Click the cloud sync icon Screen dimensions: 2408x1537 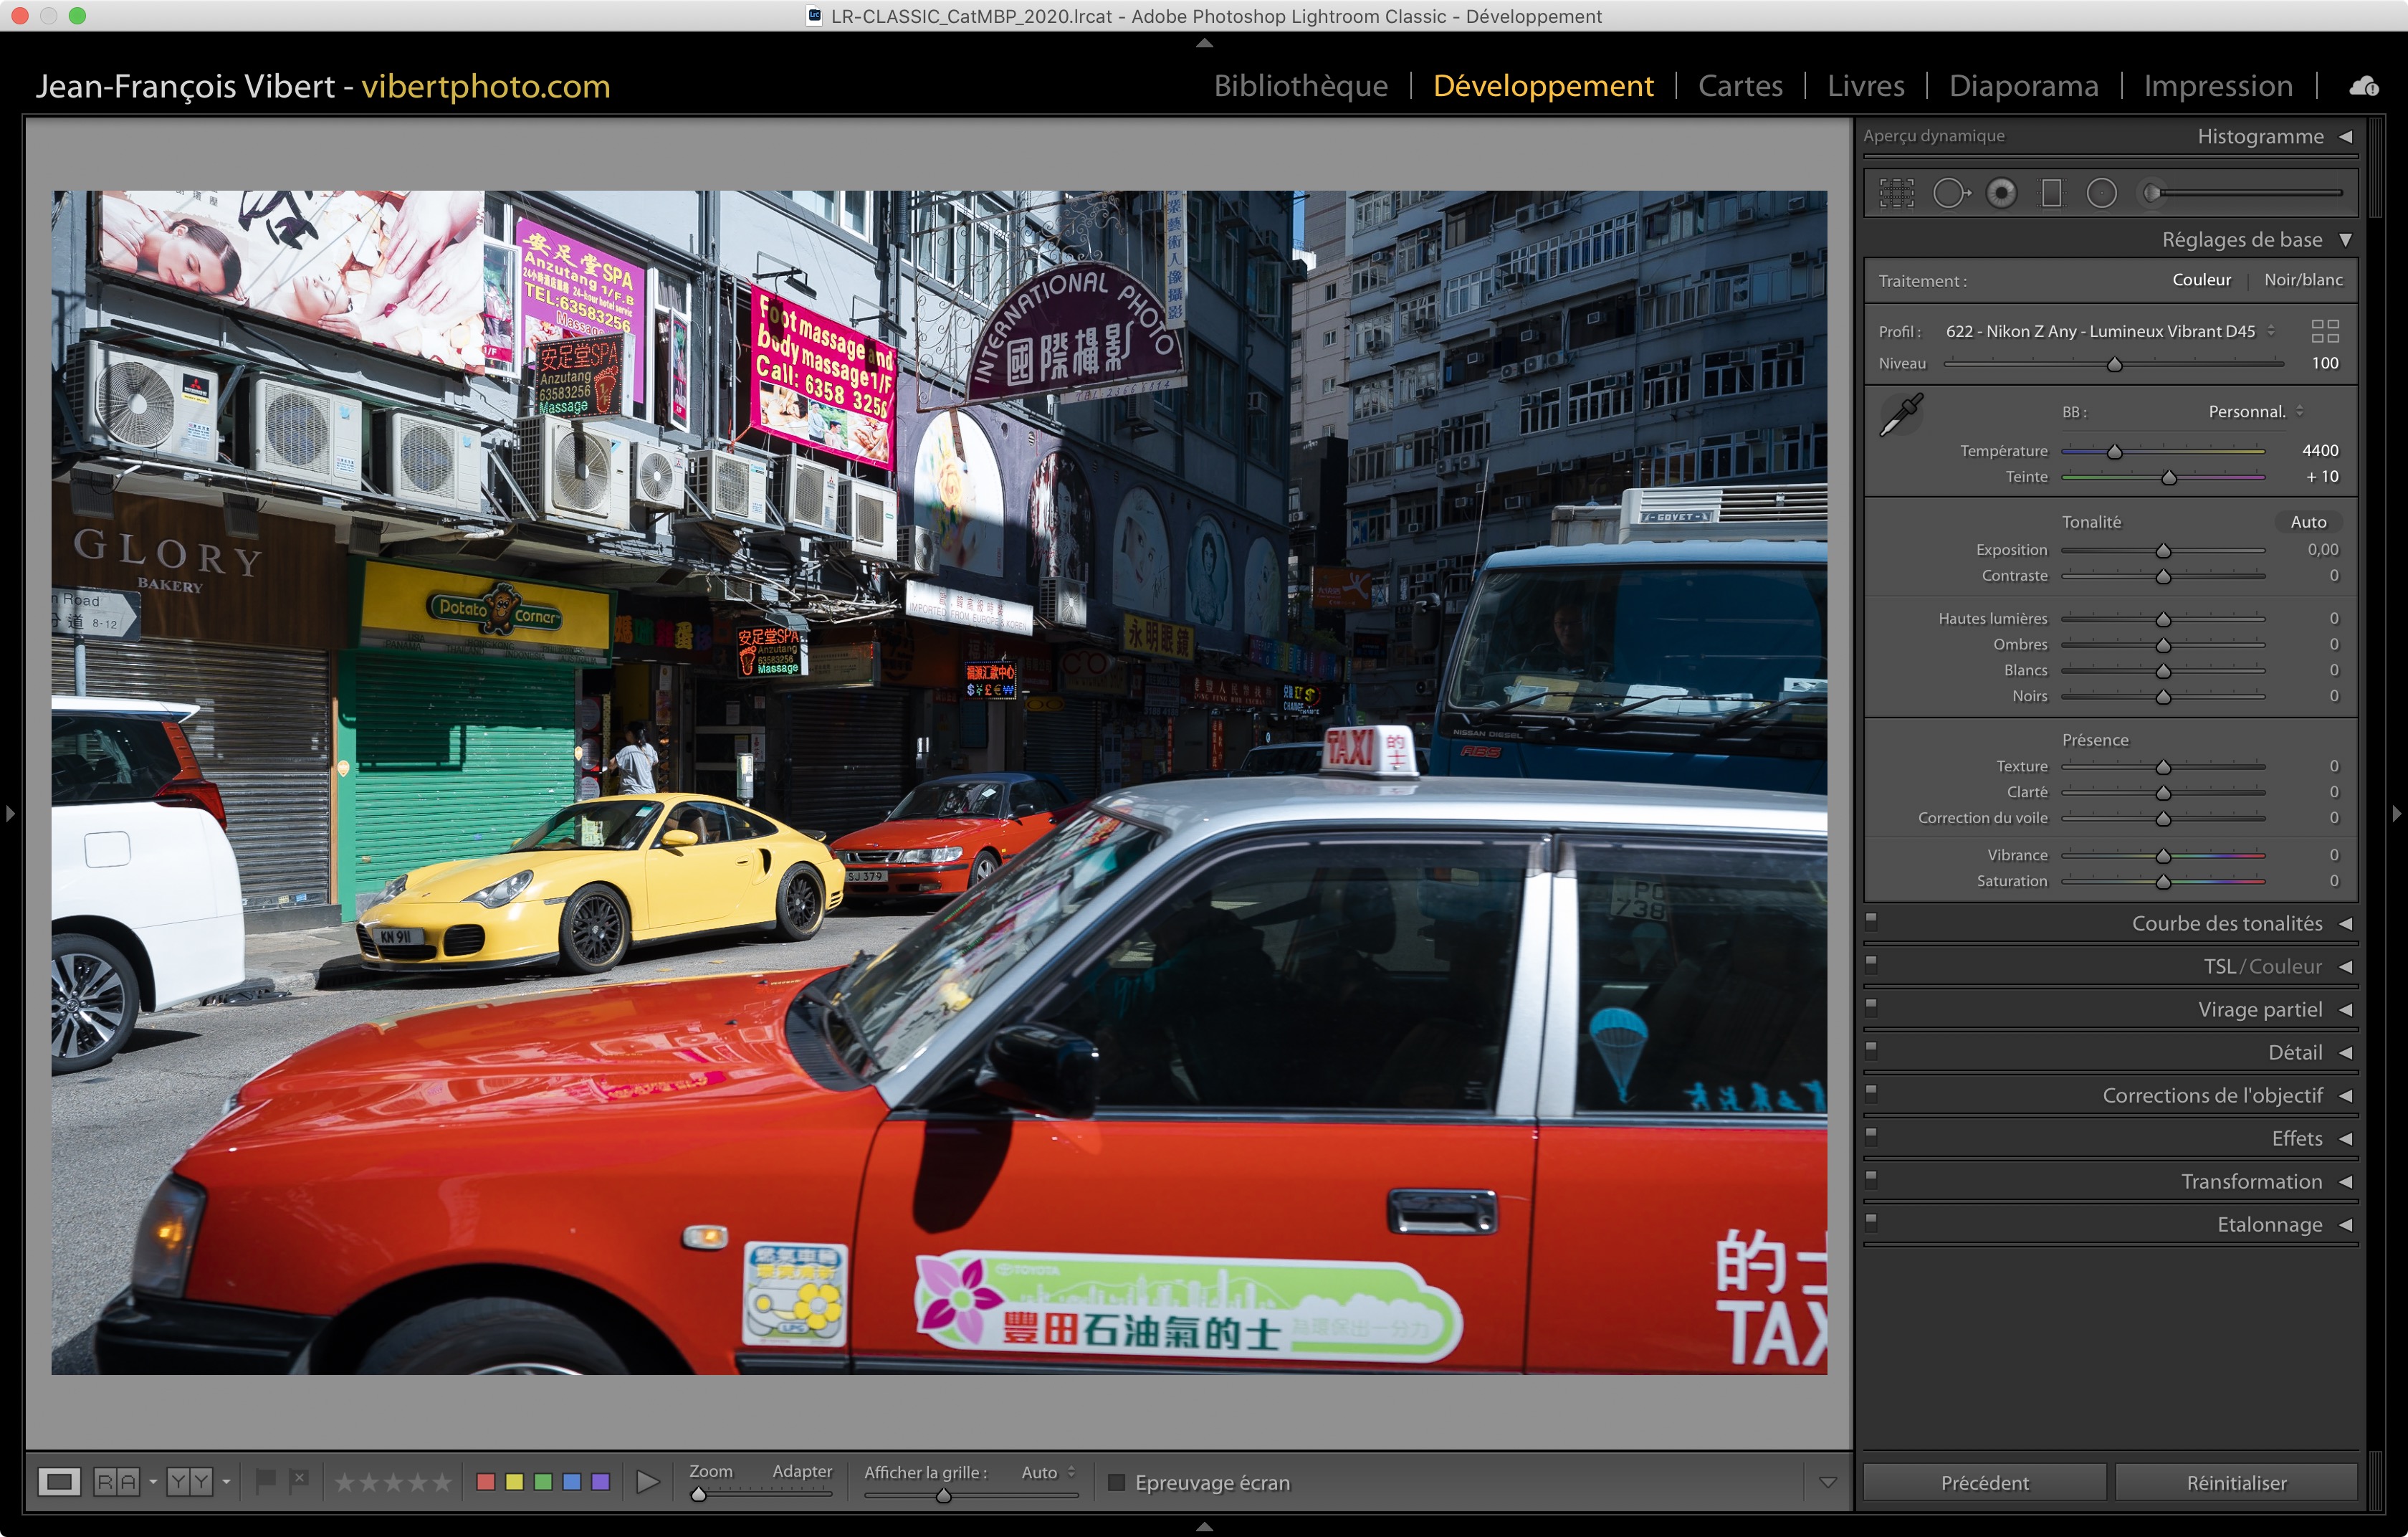[2364, 86]
